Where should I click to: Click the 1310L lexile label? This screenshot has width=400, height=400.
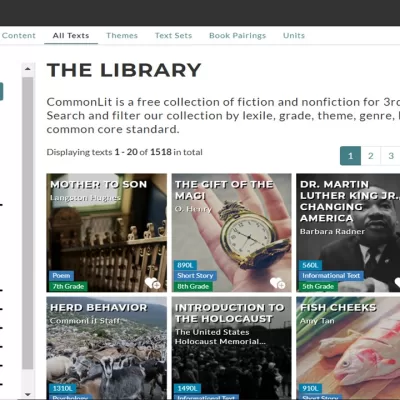pyautogui.click(x=62, y=388)
